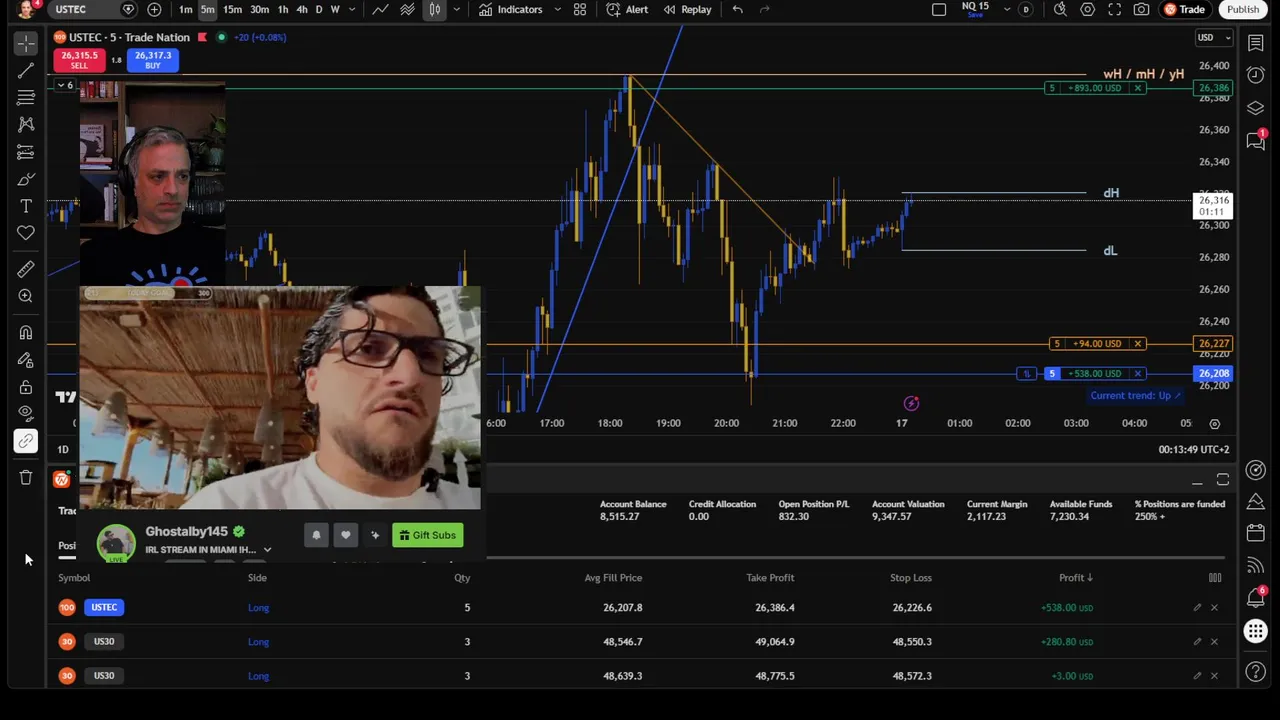
Task: Click the link drawings icon
Action: (x=26, y=441)
